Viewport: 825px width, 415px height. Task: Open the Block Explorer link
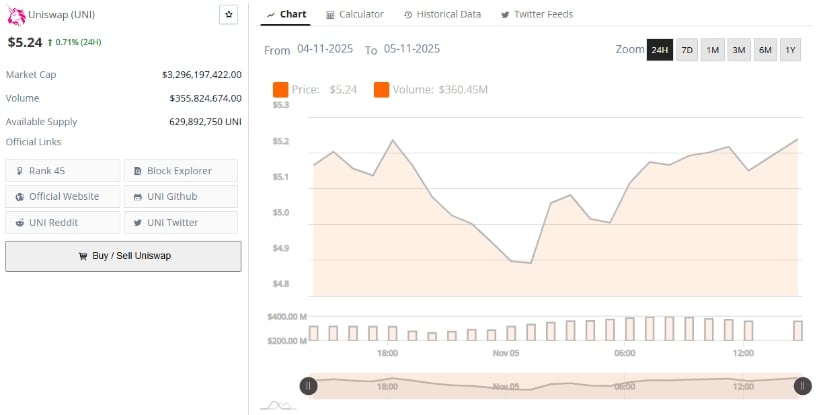(181, 171)
